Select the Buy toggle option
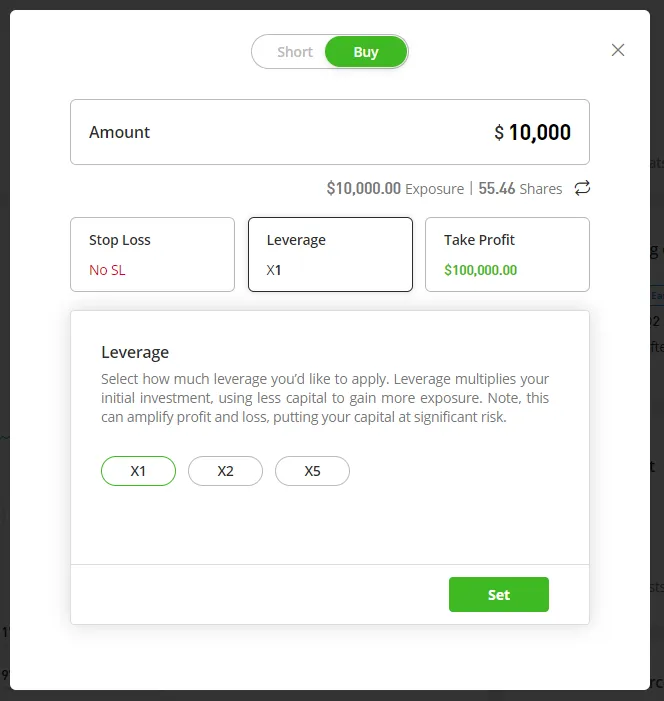Image resolution: width=664 pixels, height=701 pixels. pyautogui.click(x=366, y=52)
